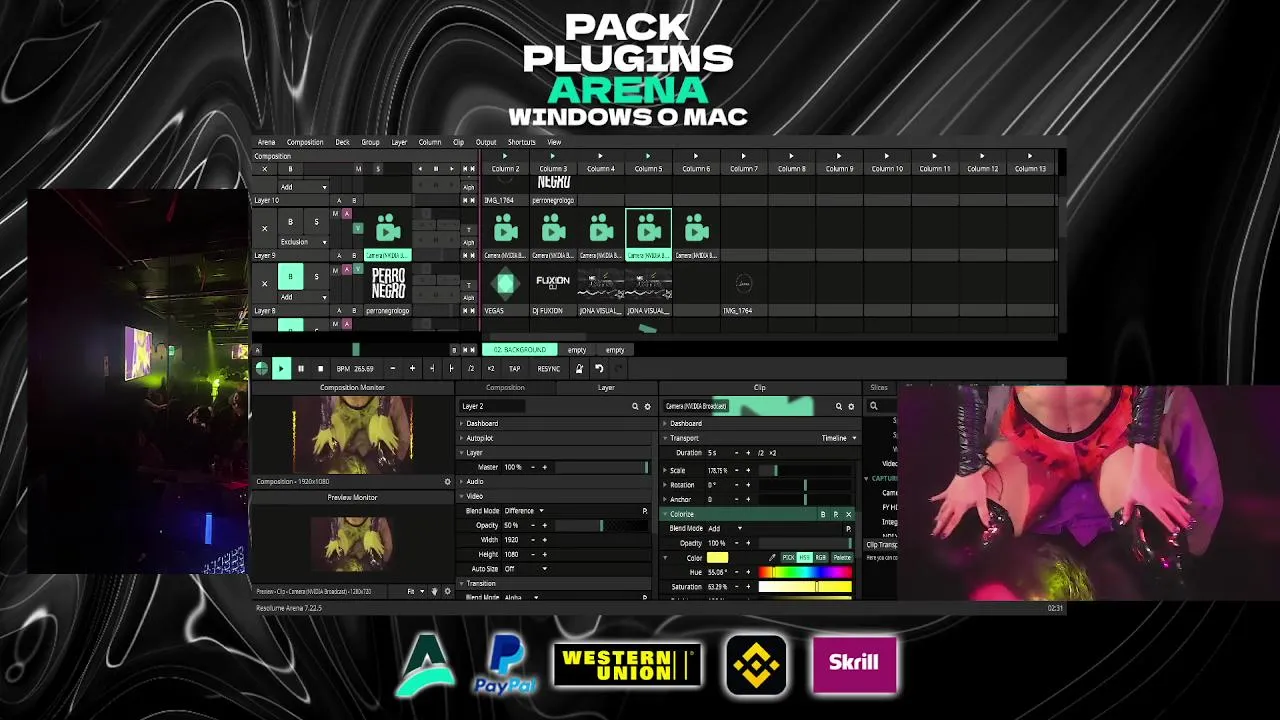This screenshot has width=1280, height=720.
Task: Clear Layer 9 with its X button
Action: coord(265,229)
